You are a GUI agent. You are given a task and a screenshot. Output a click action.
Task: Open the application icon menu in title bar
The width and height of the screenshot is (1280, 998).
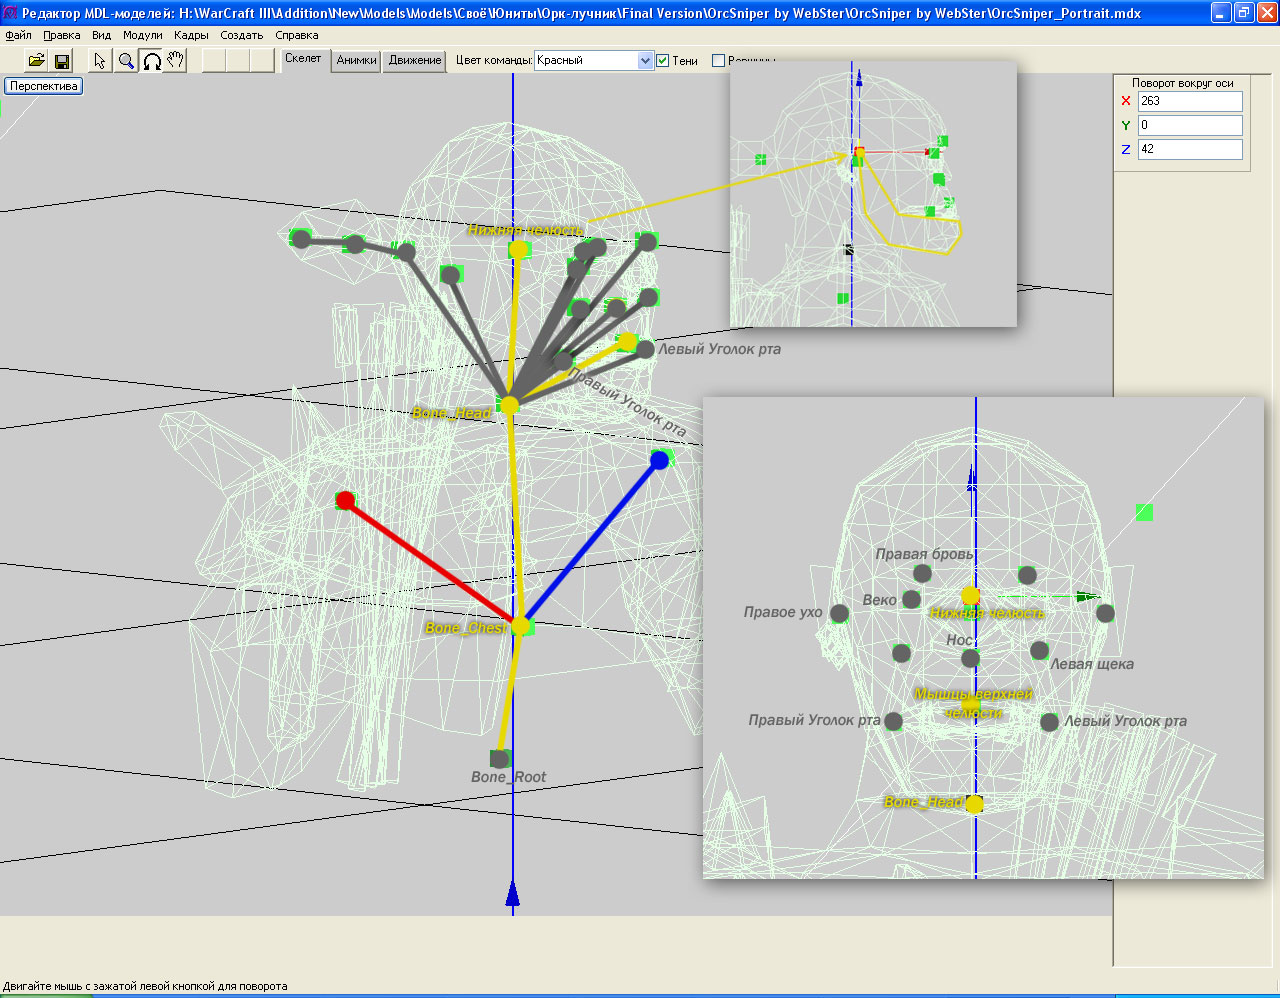point(10,13)
